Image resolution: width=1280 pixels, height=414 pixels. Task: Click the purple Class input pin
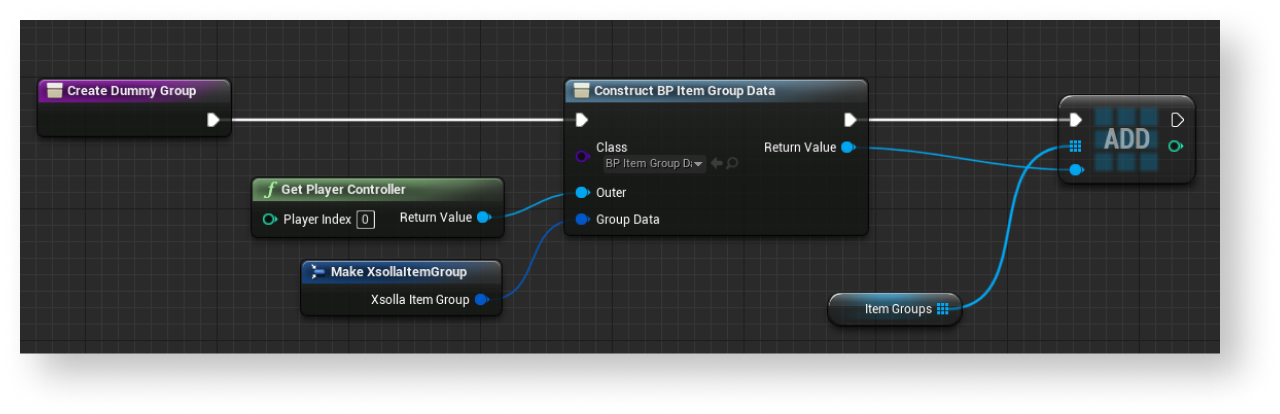click(582, 156)
